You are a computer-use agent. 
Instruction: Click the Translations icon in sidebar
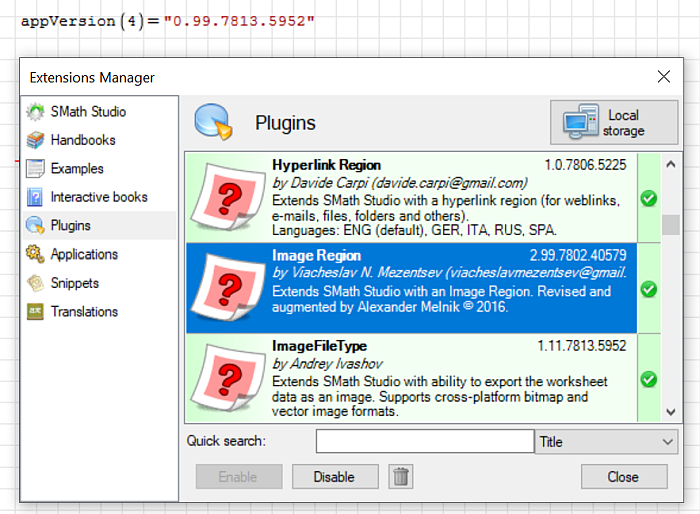click(x=35, y=312)
